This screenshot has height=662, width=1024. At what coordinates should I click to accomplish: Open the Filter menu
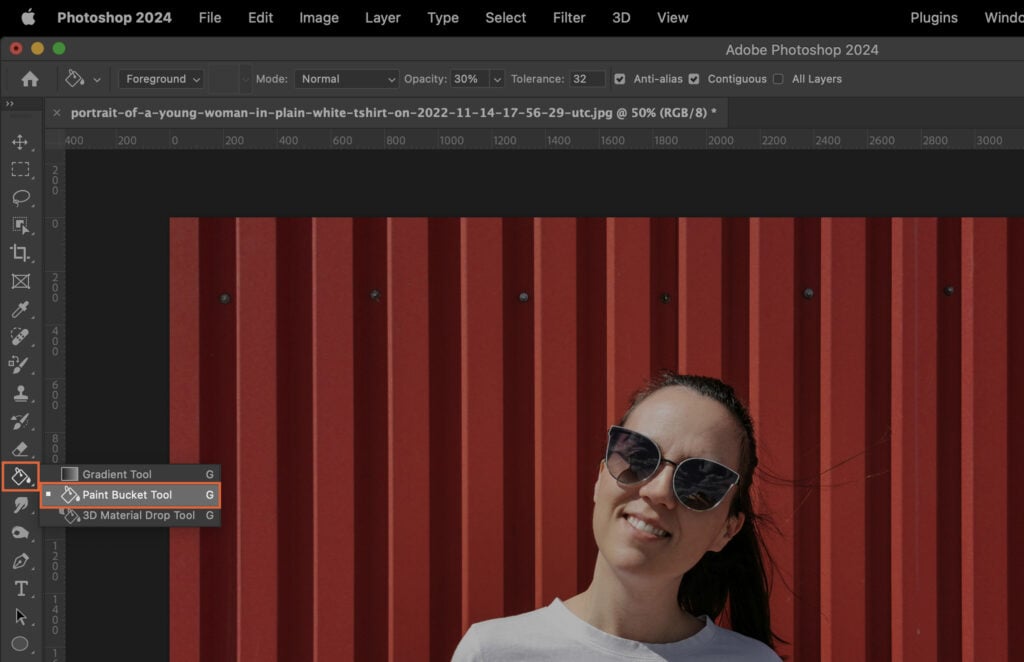(x=568, y=17)
